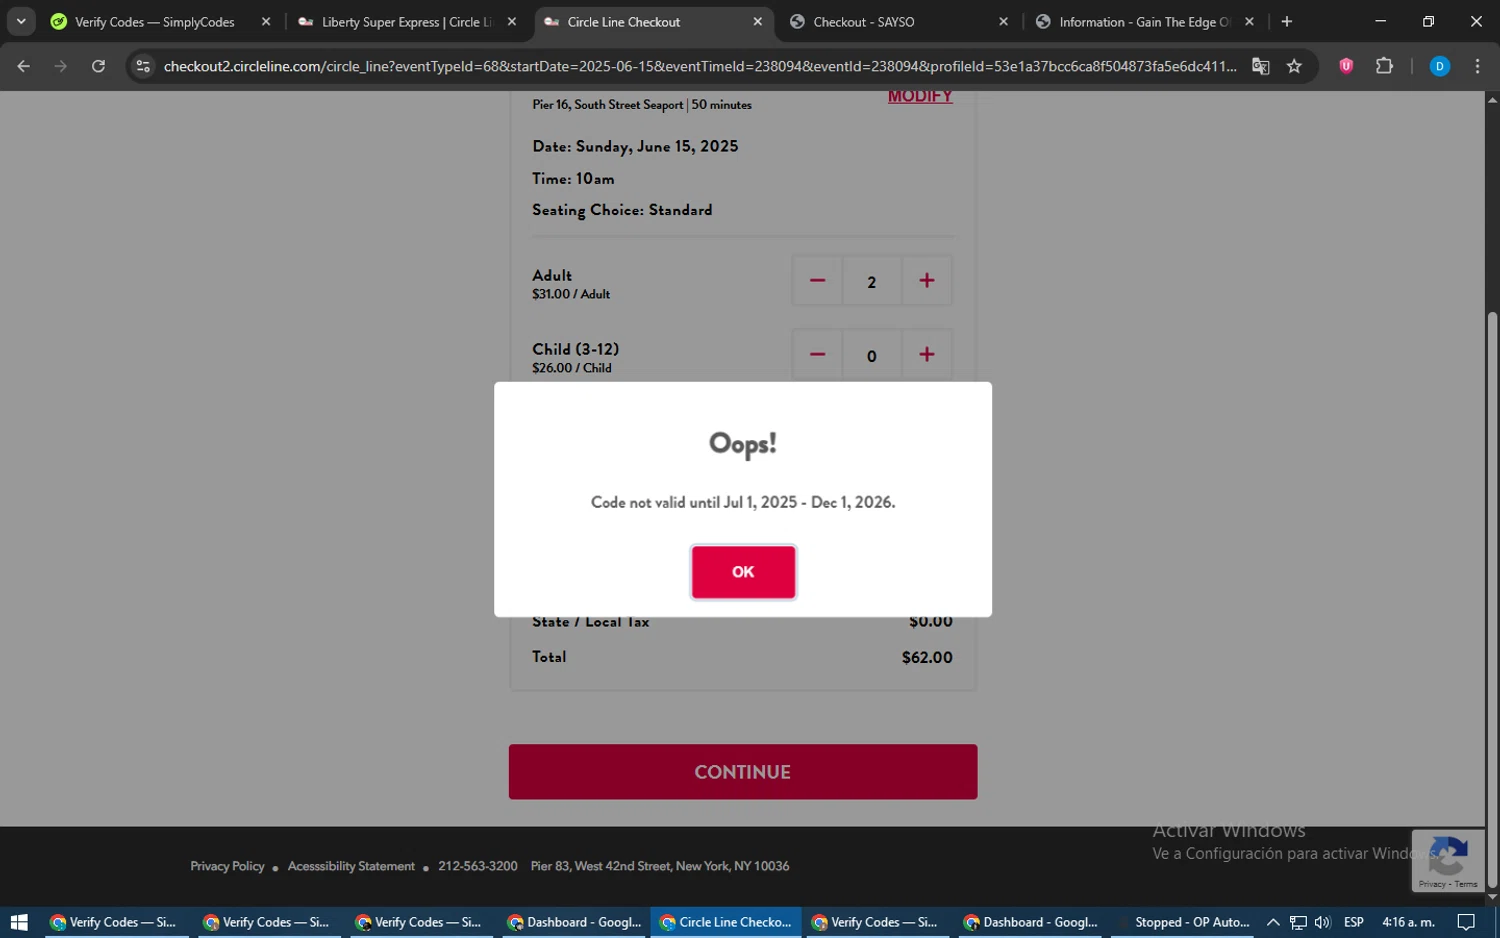Click Total amount $62.00

pyautogui.click(x=927, y=657)
